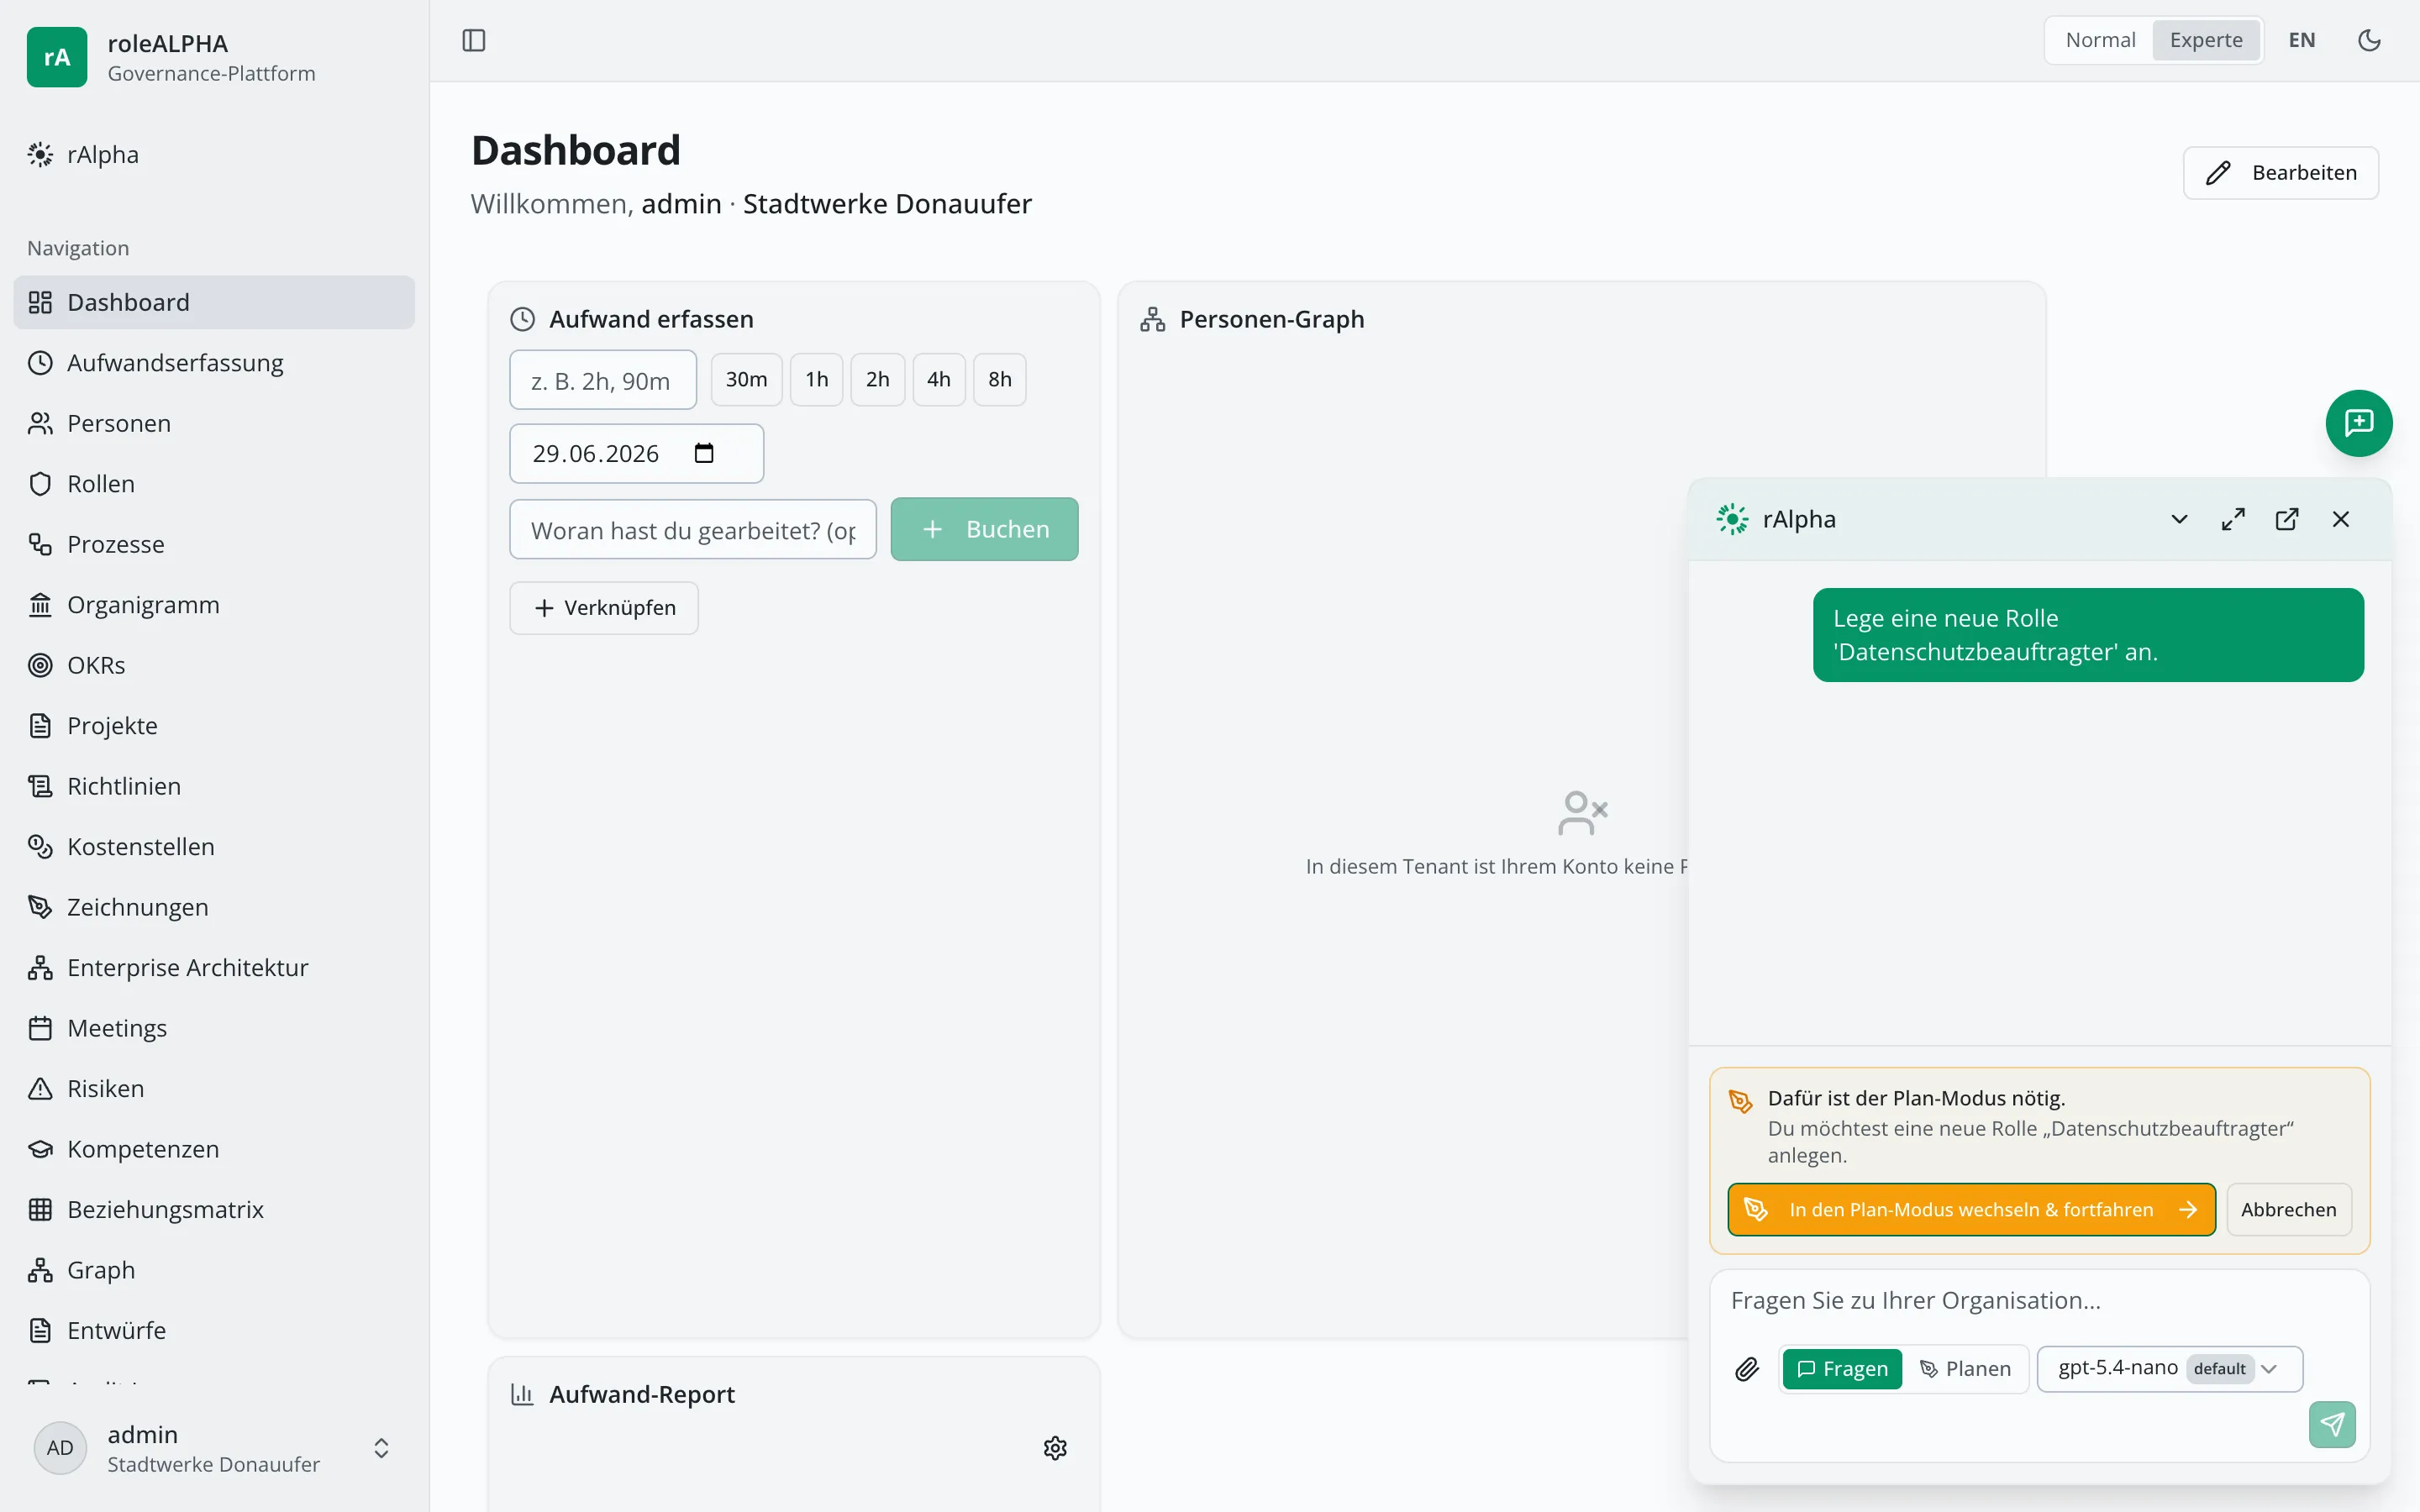This screenshot has height=1512, width=2420.
Task: Attach a file with paperclip icon
Action: [1746, 1369]
